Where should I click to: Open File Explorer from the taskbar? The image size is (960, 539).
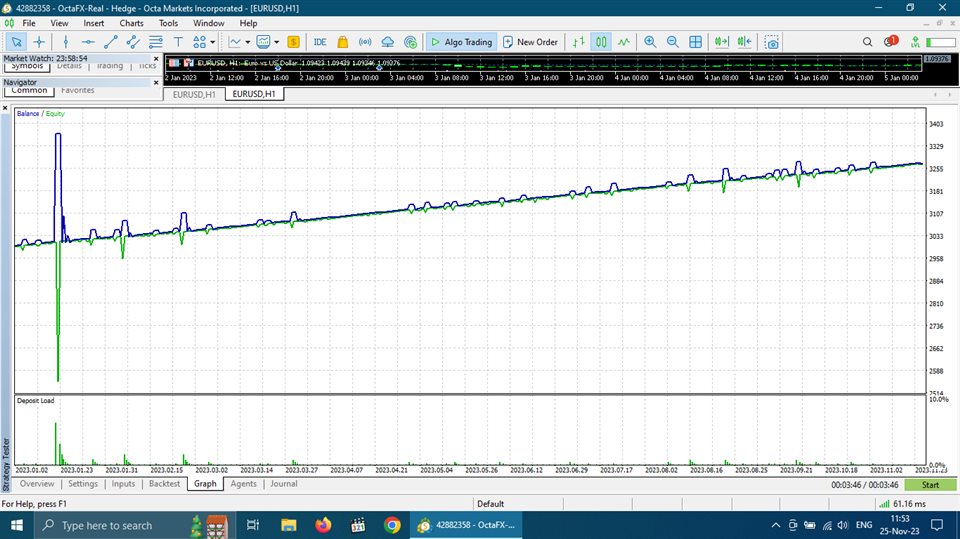pos(288,526)
